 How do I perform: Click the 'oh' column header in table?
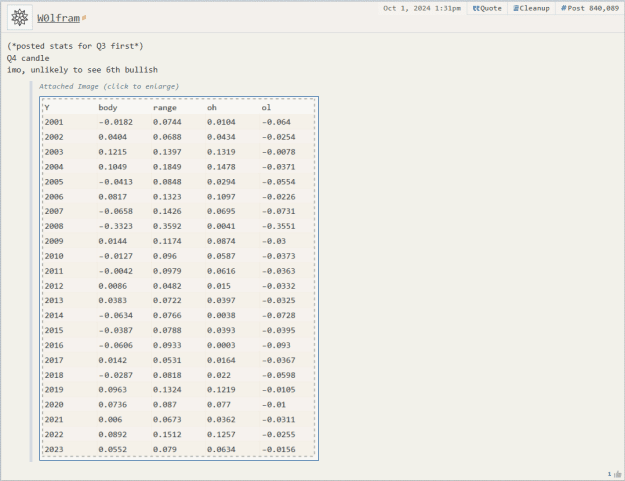pos(212,108)
